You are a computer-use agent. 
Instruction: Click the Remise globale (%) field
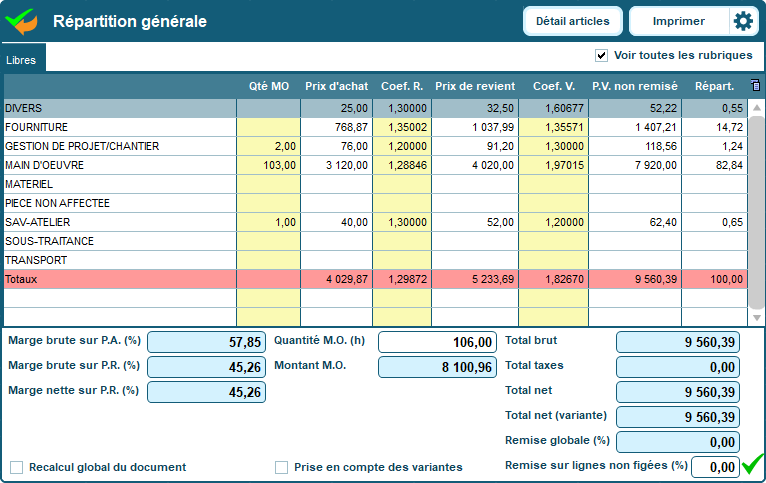point(677,442)
